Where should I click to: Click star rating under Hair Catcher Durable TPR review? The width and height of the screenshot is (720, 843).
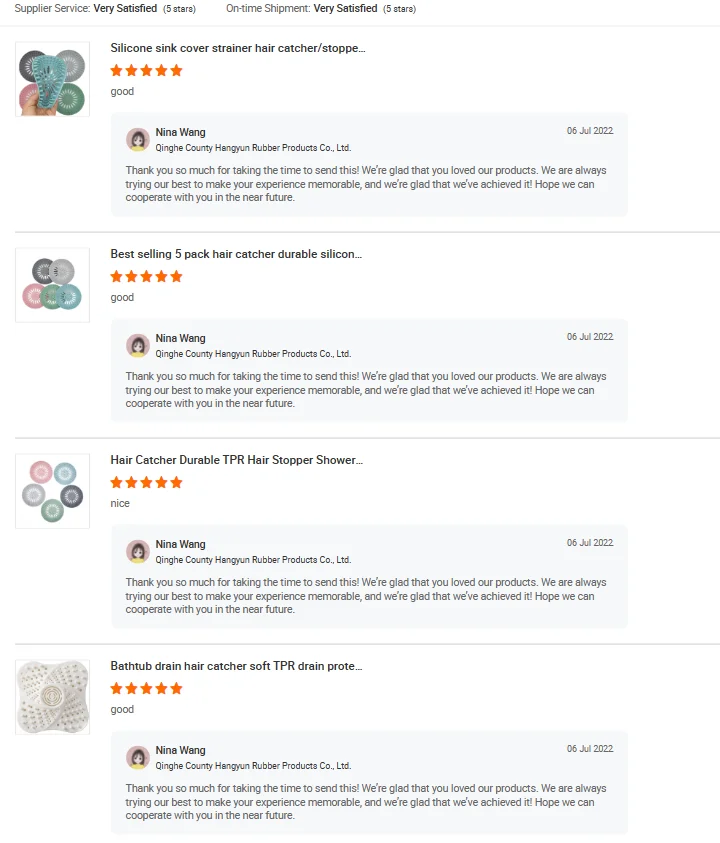click(146, 483)
